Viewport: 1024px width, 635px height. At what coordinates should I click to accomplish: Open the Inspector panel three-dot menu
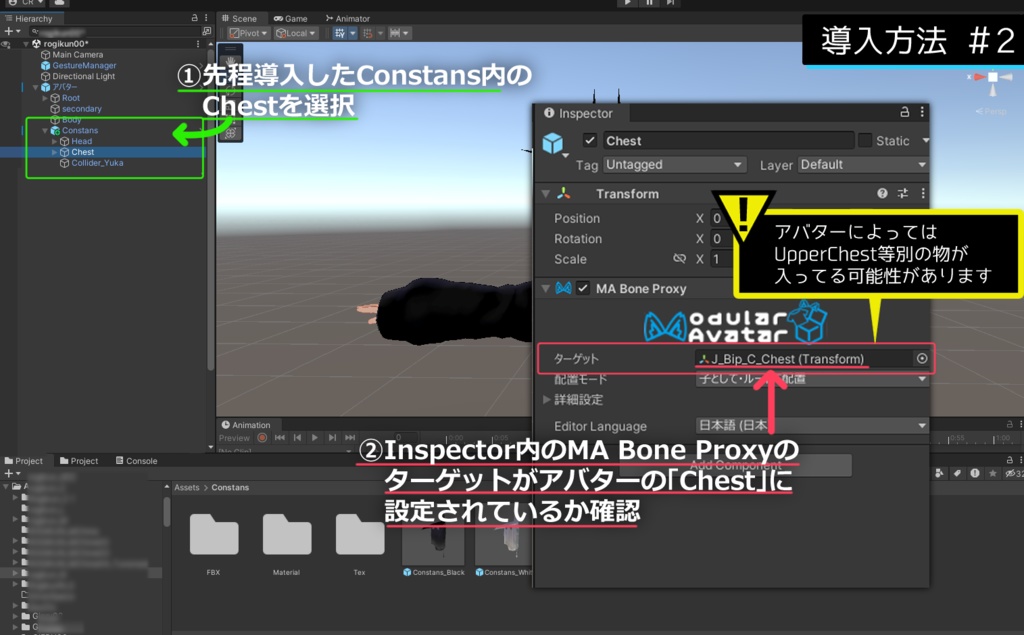922,112
